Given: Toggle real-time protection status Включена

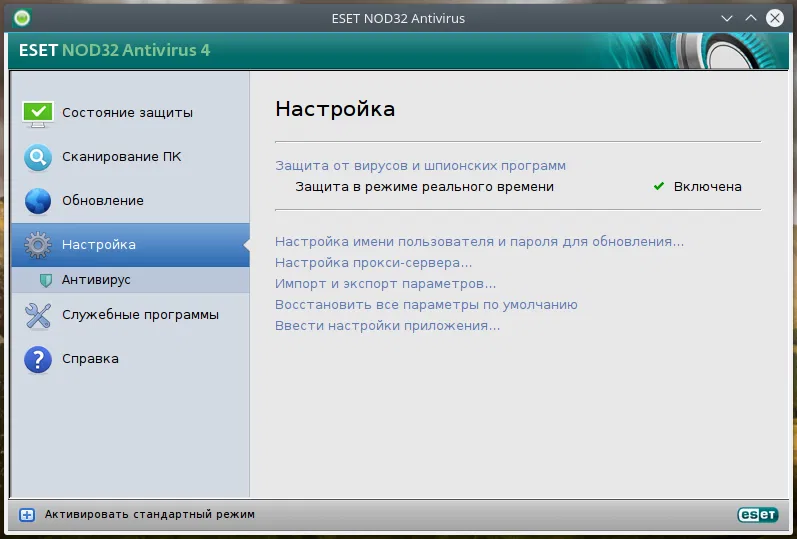Looking at the screenshot, I should coord(708,187).
